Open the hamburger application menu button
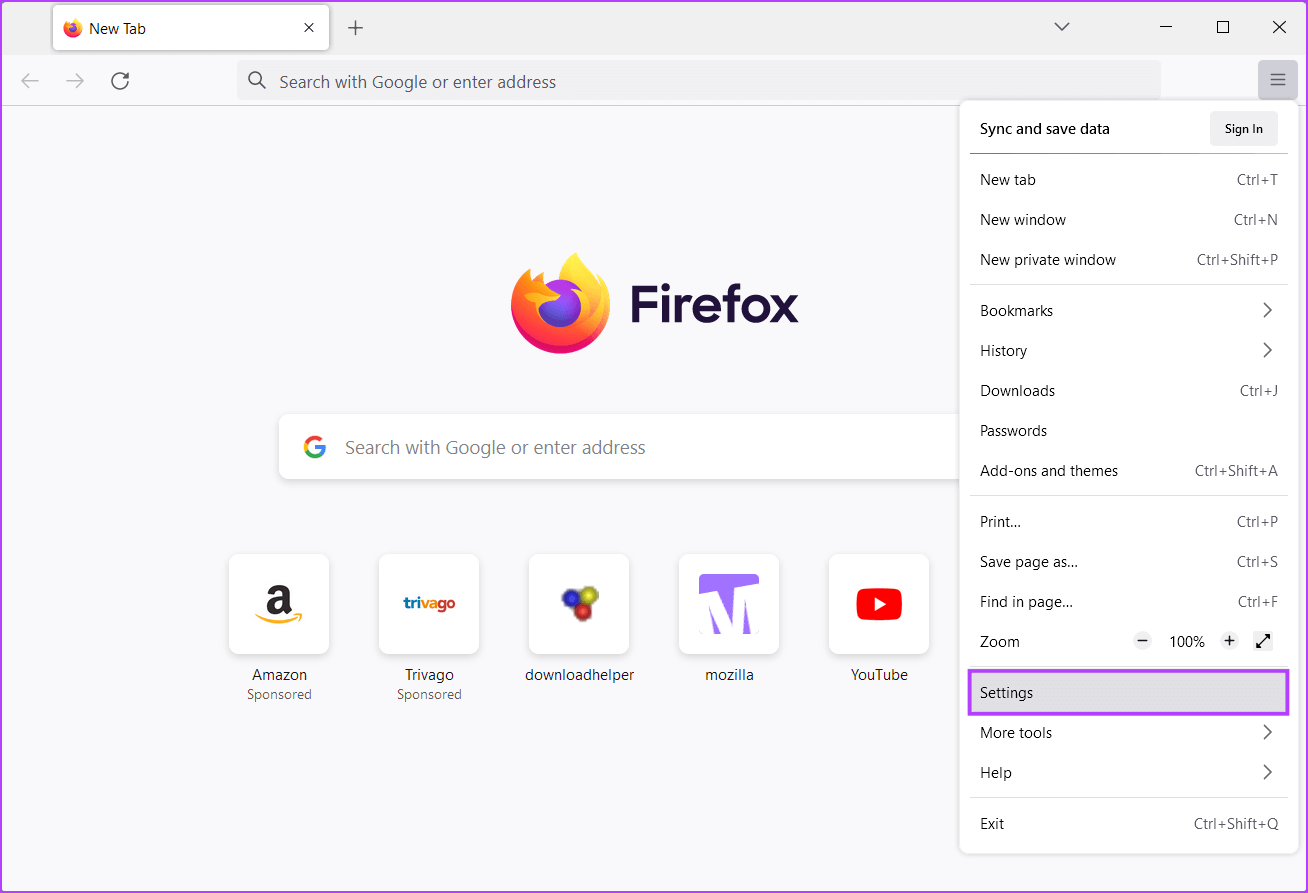Image resolution: width=1308 pixels, height=893 pixels. 1278,80
